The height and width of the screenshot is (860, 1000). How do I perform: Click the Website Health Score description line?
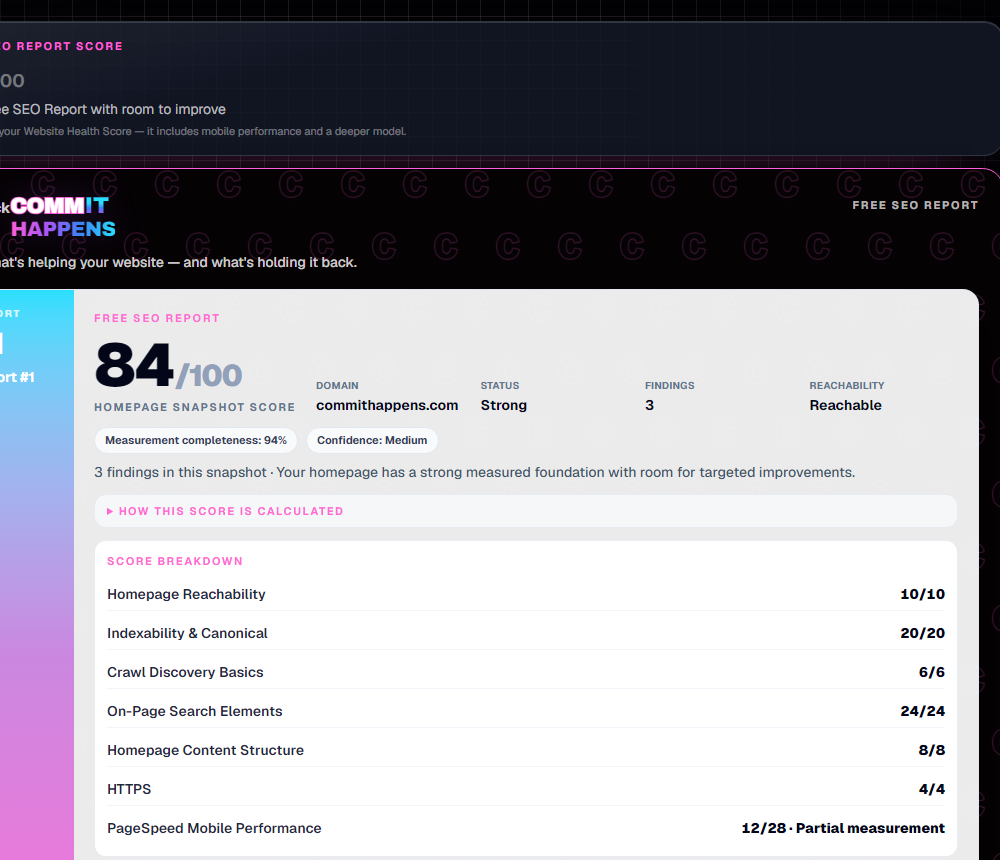pos(203,131)
